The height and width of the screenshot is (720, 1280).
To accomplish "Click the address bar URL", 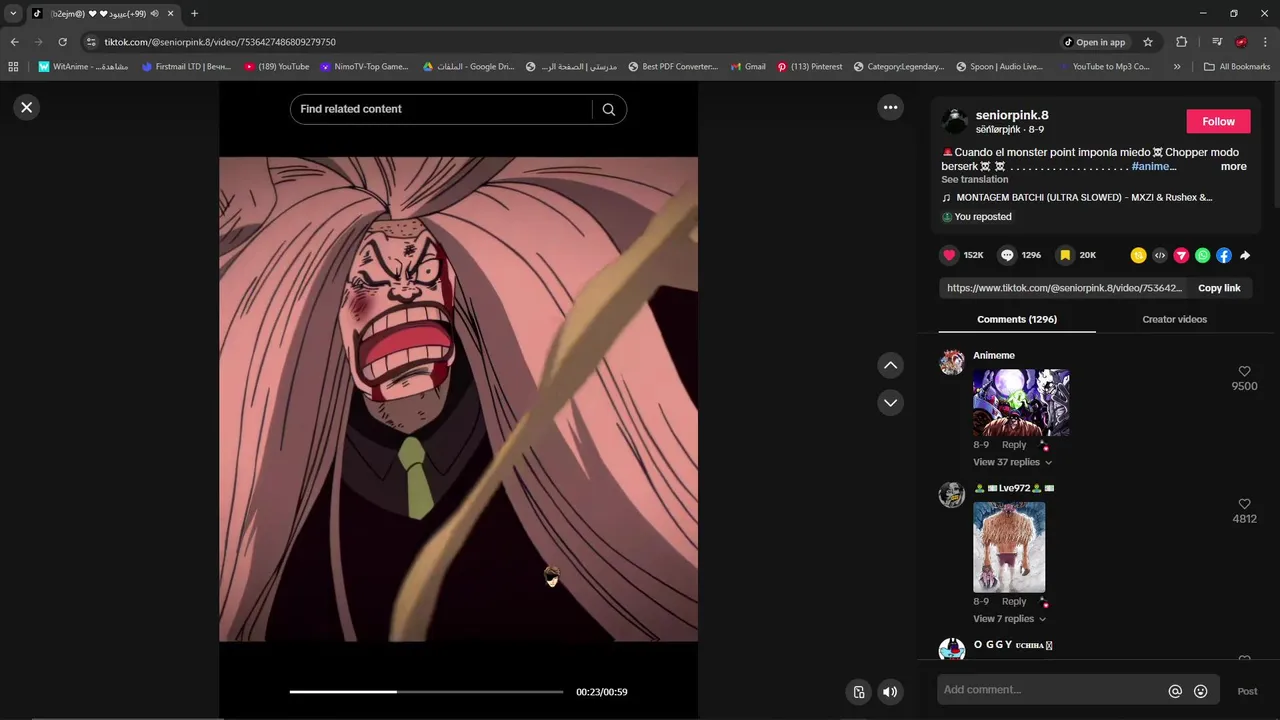I will pos(220,42).
